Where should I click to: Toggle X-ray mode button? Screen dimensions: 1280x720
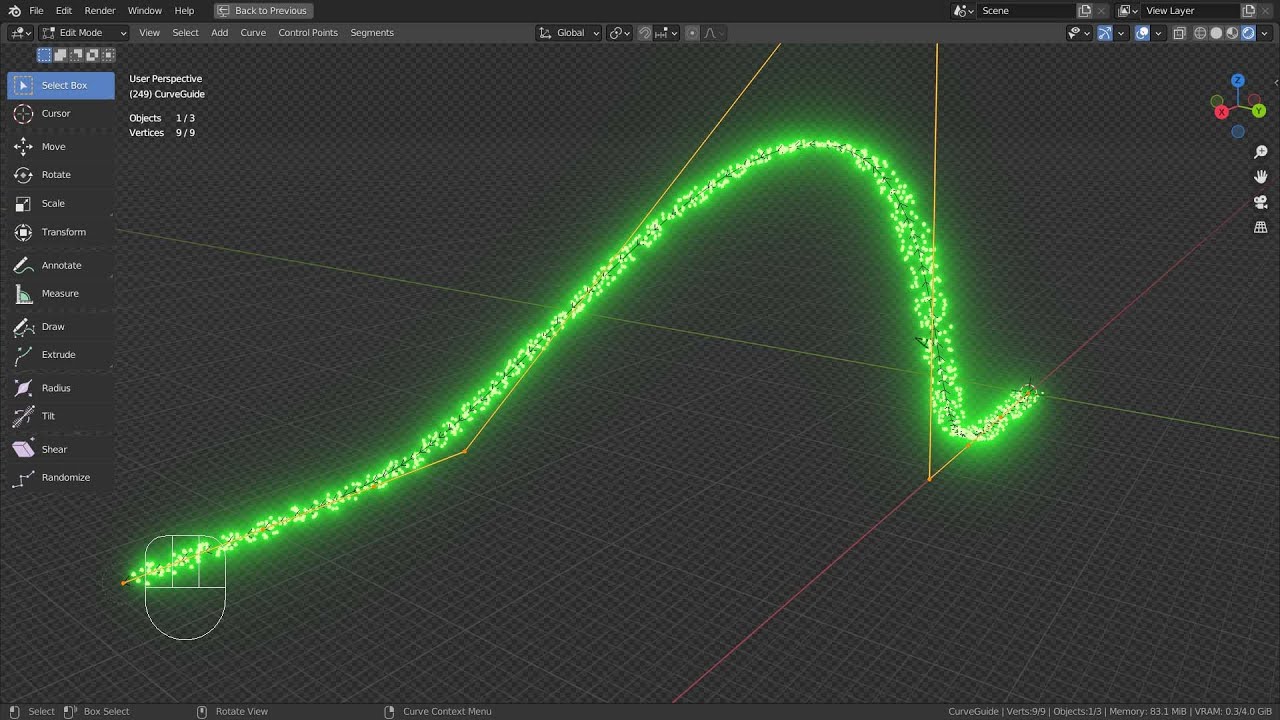pyautogui.click(x=1179, y=33)
